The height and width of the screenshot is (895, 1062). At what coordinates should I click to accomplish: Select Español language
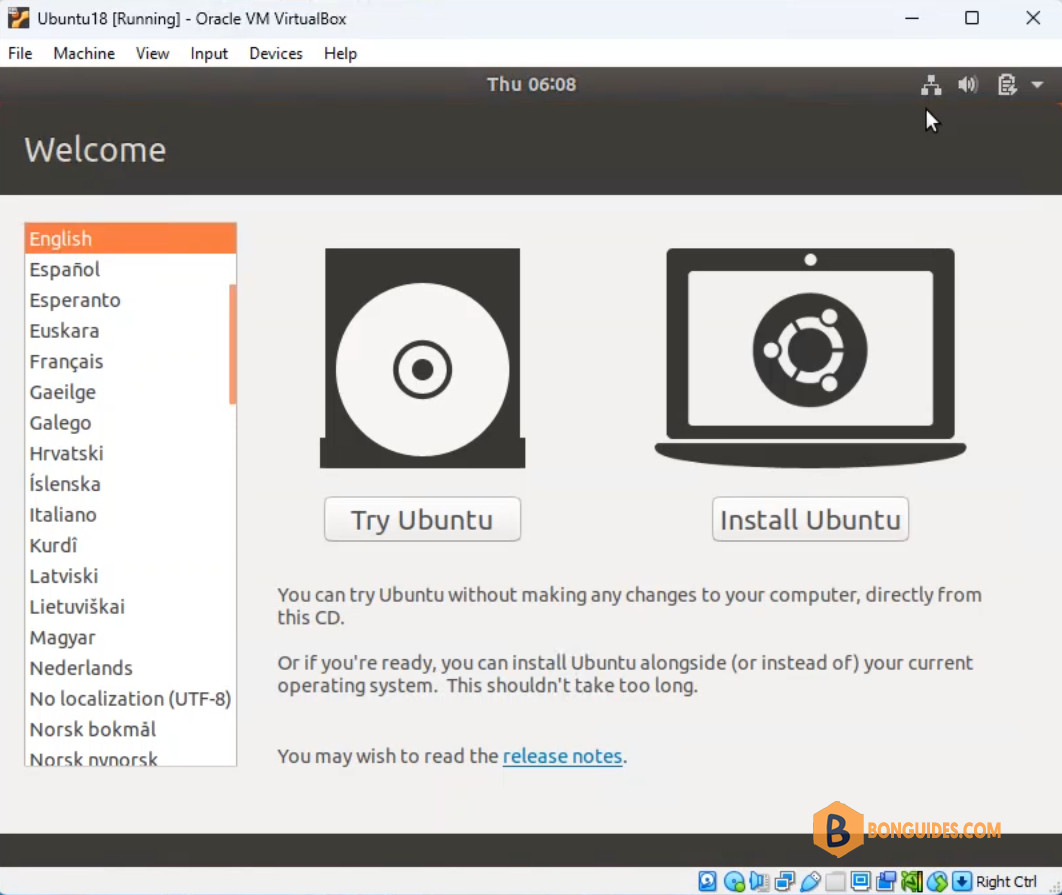click(131, 270)
